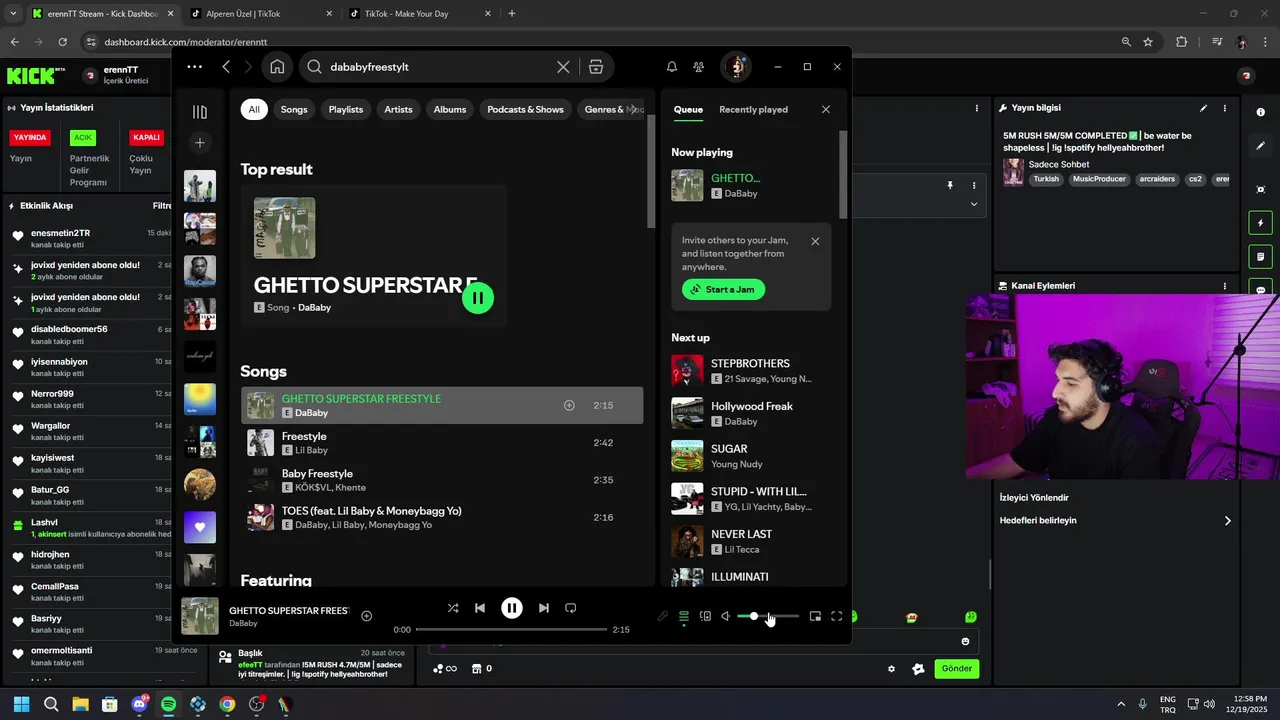1280x720 pixels.
Task: Open the Liked Songs heart playlist
Action: 200,527
